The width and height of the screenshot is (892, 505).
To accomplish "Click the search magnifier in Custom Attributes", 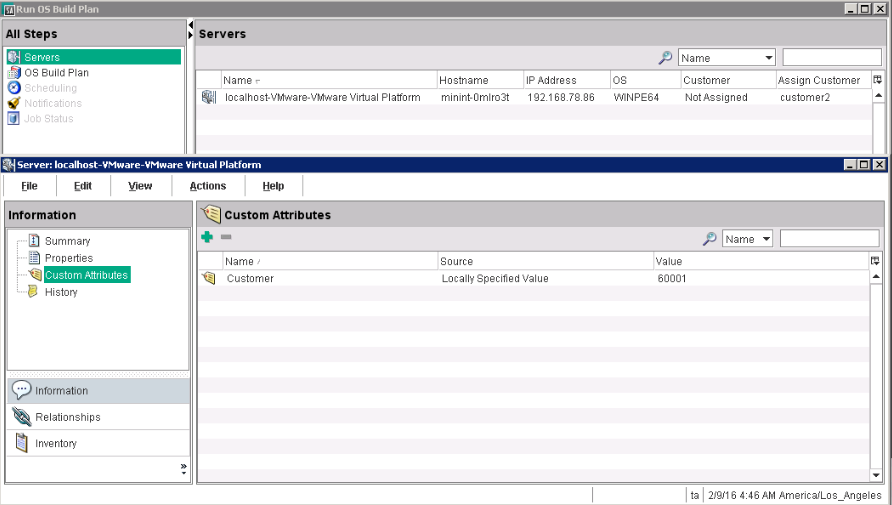I will click(x=709, y=239).
